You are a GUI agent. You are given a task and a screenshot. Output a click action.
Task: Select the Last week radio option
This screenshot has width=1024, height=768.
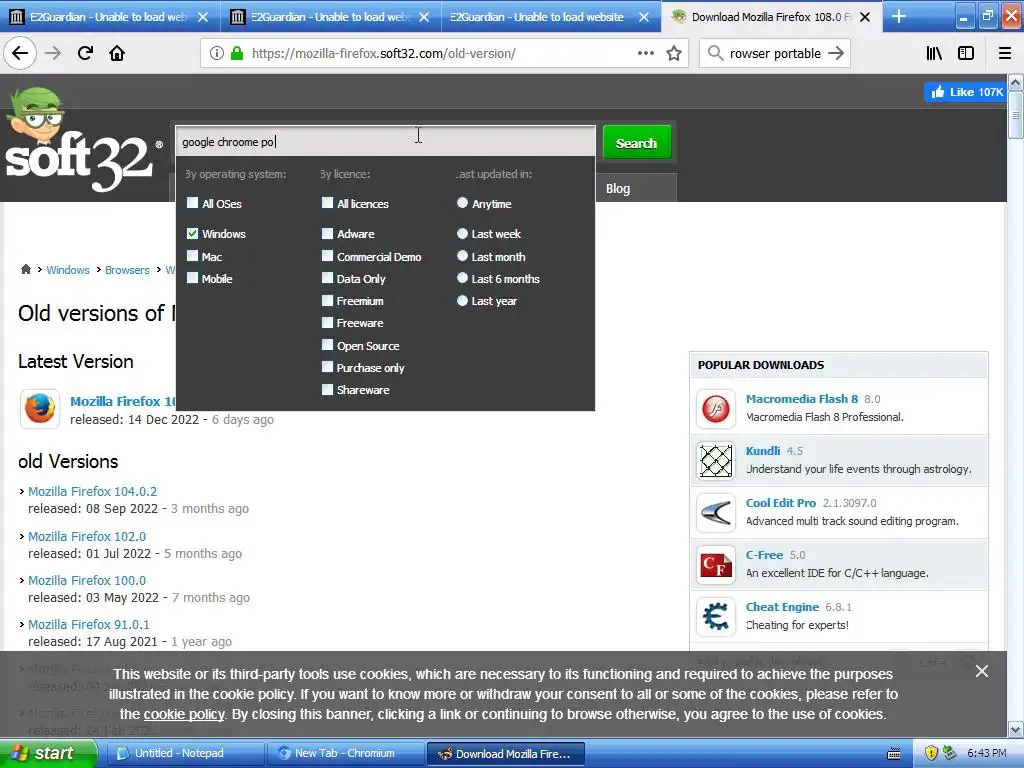click(462, 233)
